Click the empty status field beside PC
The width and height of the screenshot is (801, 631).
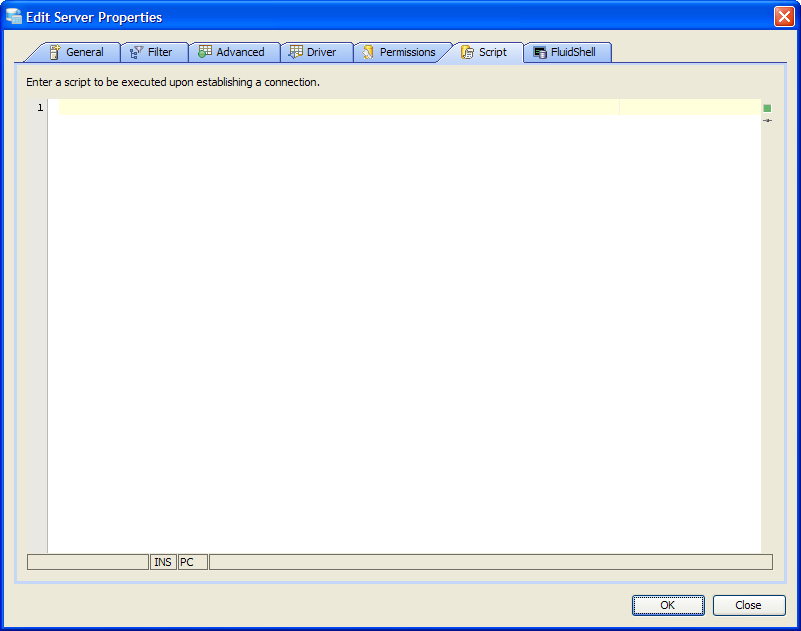[x=491, y=562]
